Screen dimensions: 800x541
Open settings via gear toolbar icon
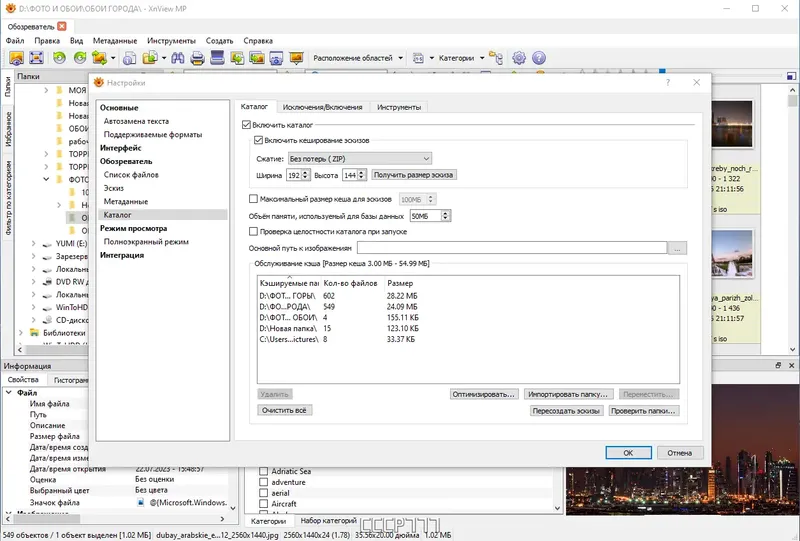[x=519, y=58]
